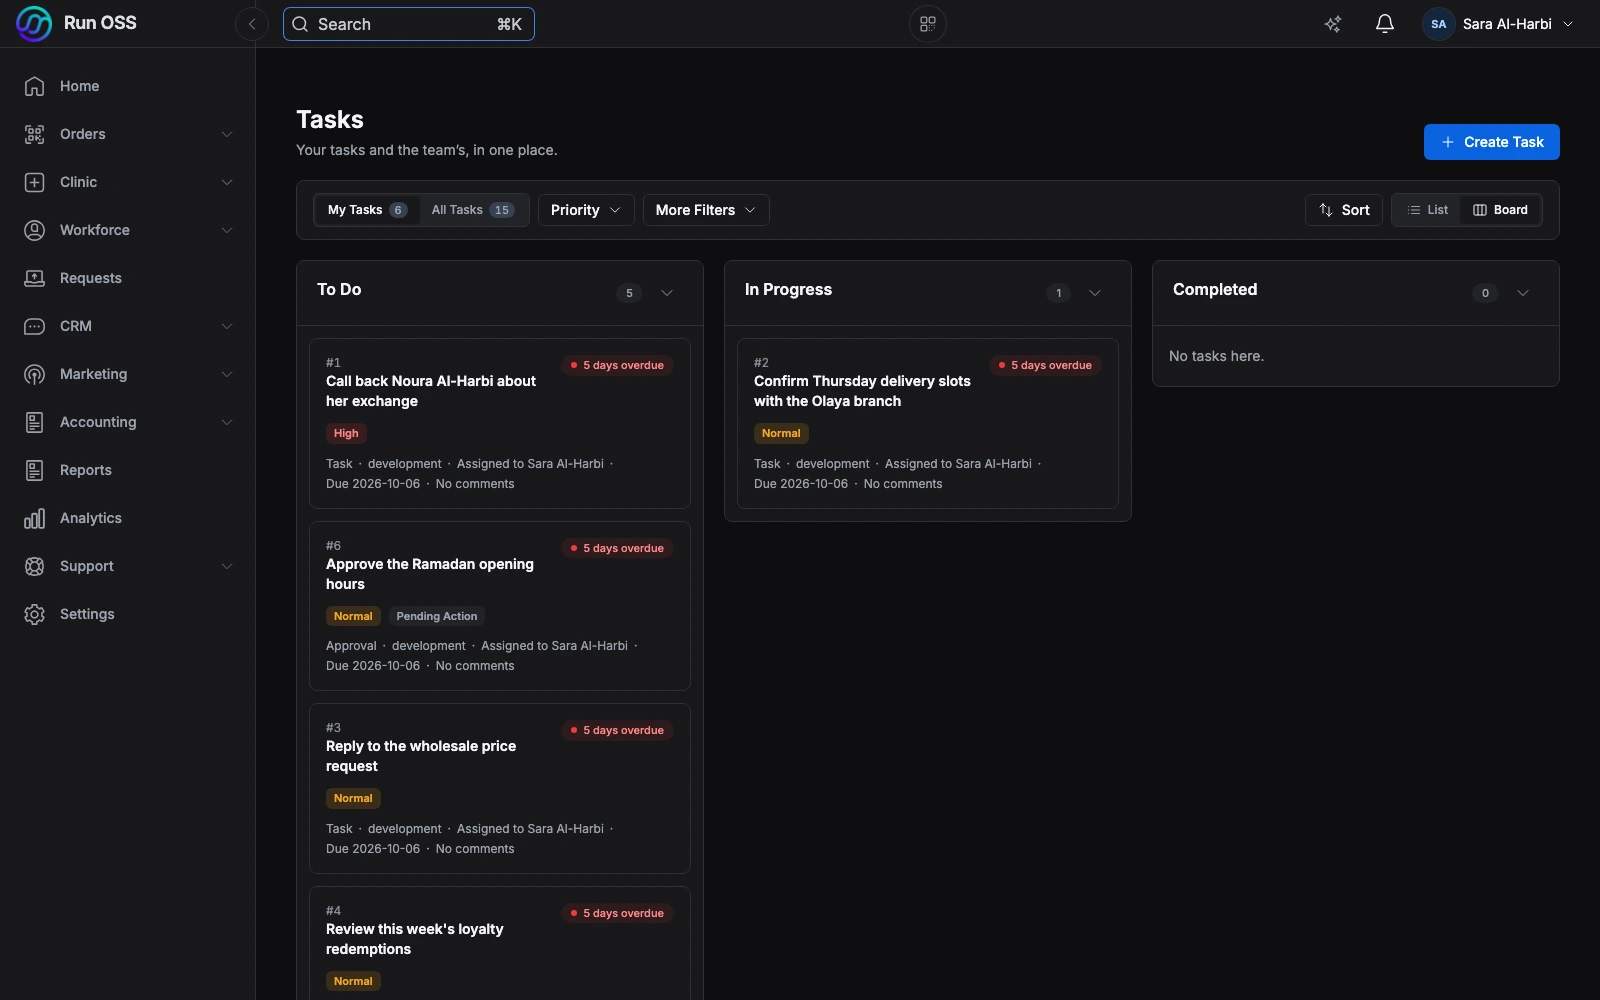Image resolution: width=1600 pixels, height=1000 pixels.
Task: Expand the CRM submenu chevron
Action: point(227,326)
